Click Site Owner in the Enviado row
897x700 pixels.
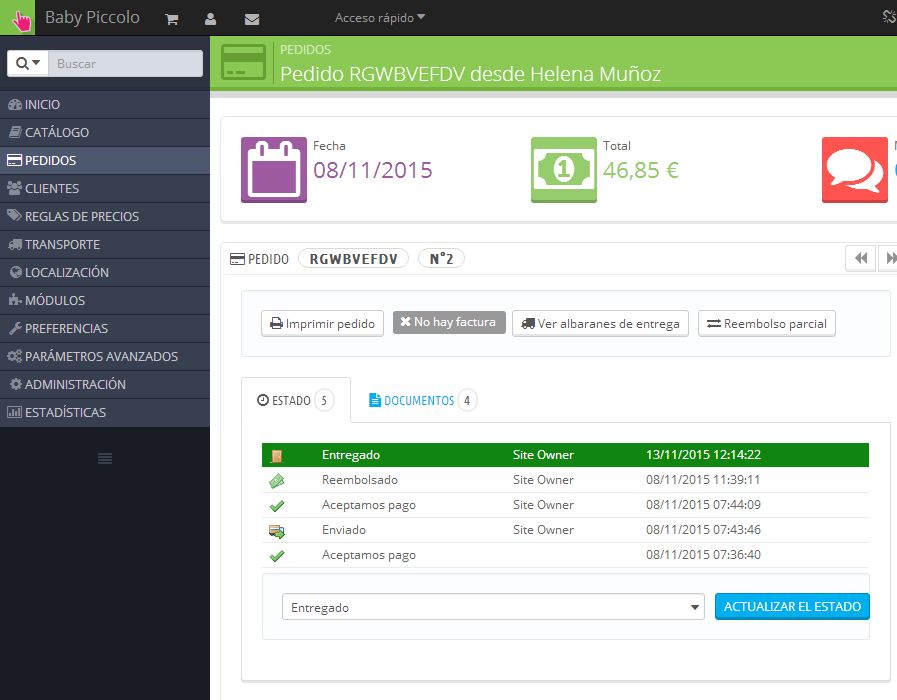tap(543, 530)
